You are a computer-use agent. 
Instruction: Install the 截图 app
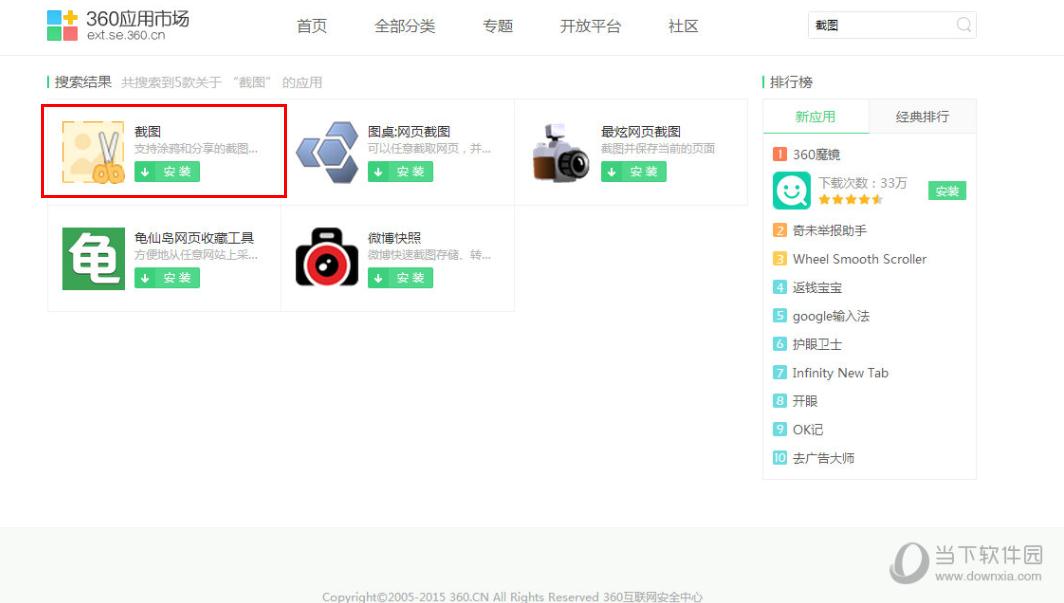[167, 172]
